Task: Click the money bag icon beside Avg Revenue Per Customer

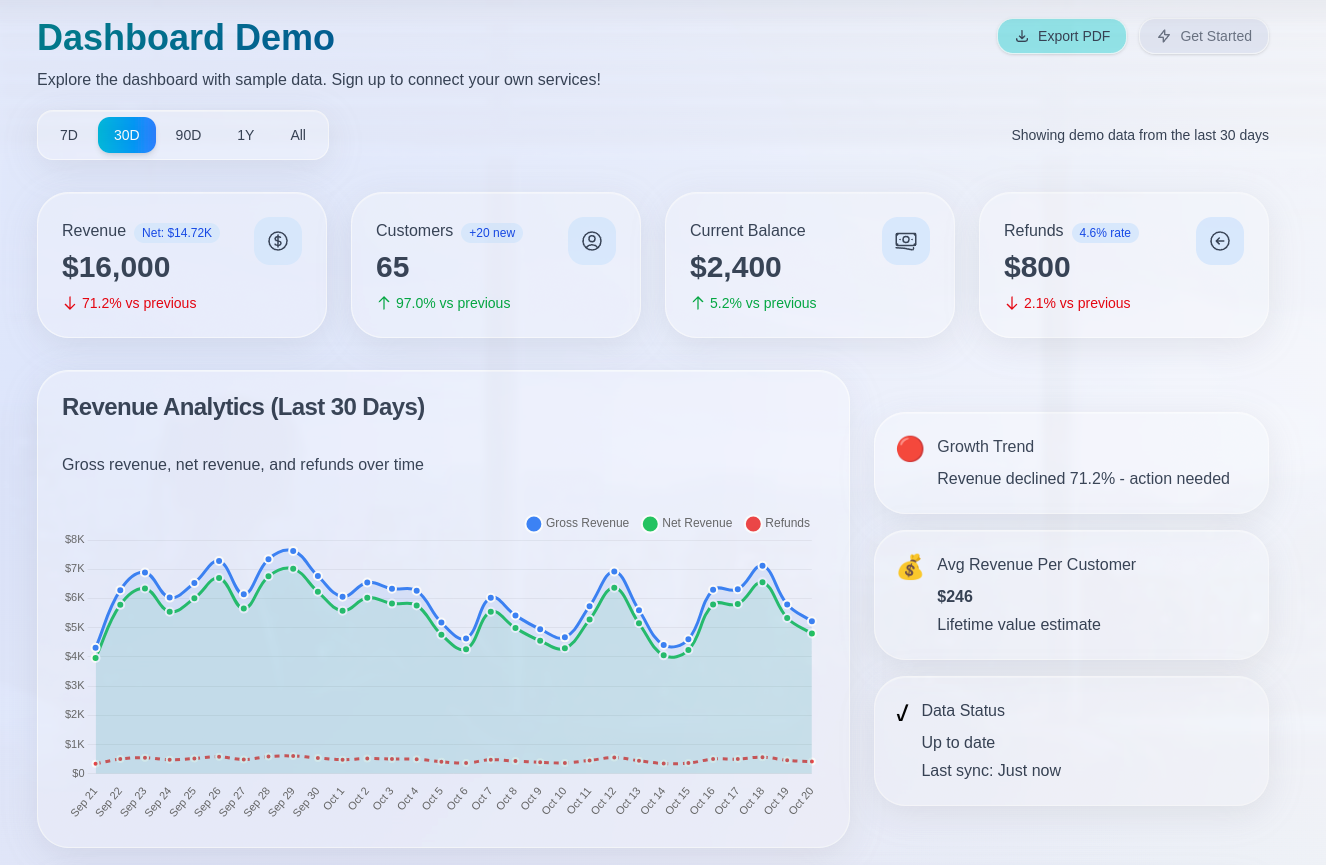Action: tap(909, 567)
